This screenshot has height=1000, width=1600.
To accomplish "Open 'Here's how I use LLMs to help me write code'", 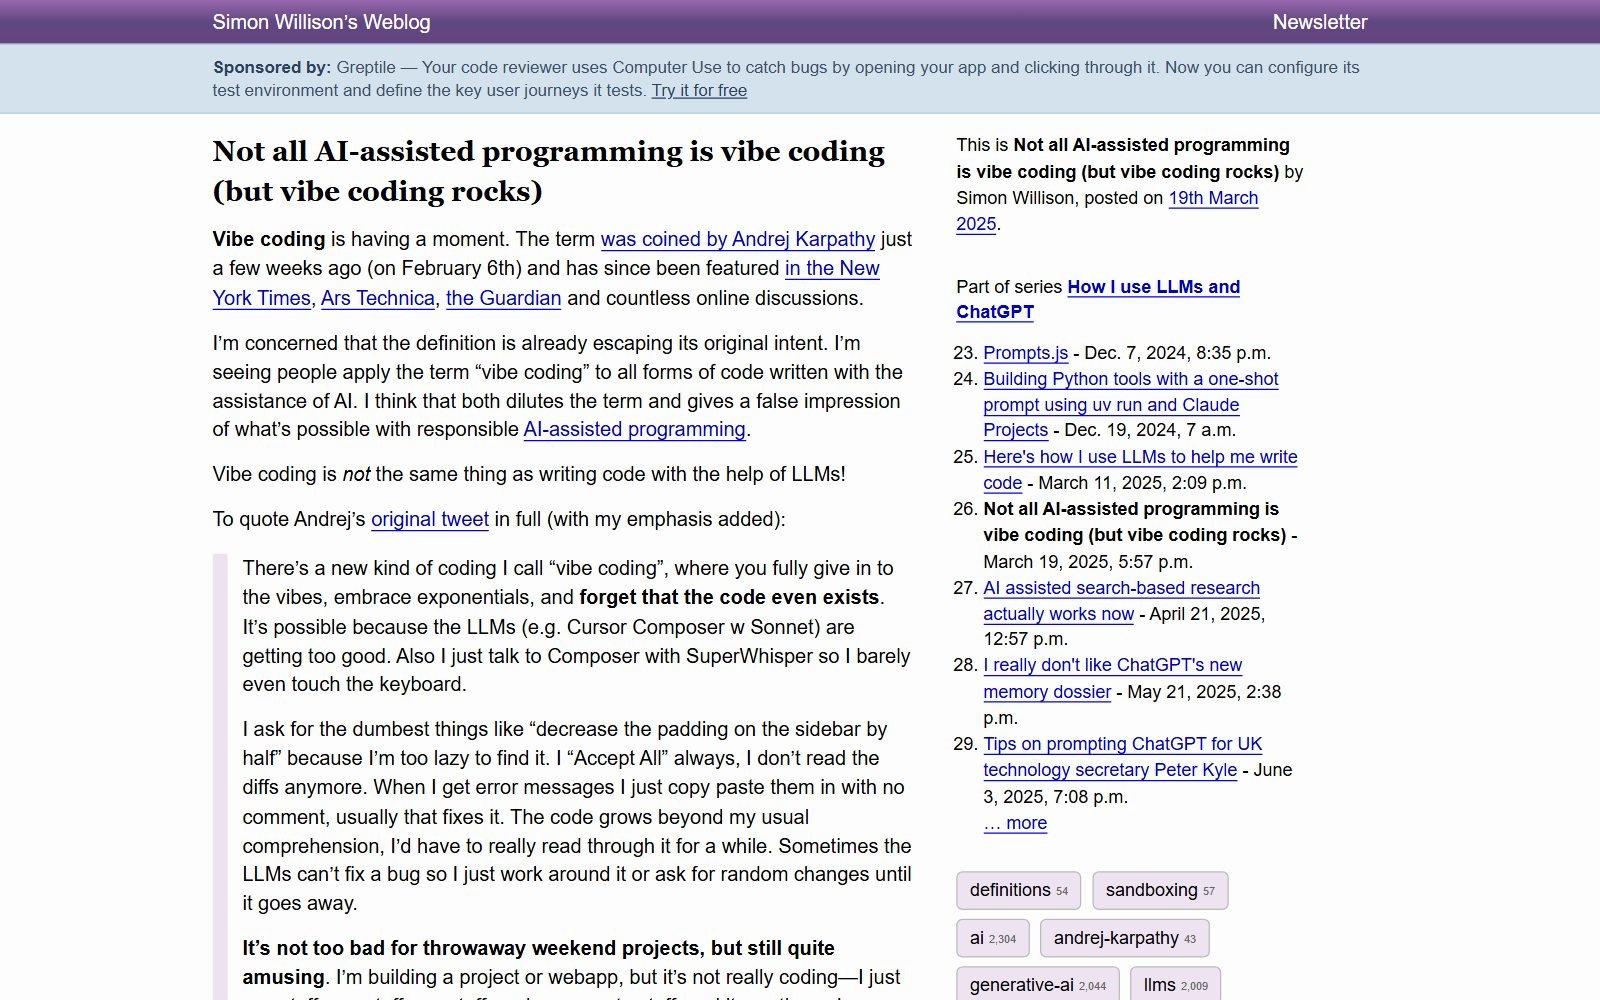I will point(1140,457).
